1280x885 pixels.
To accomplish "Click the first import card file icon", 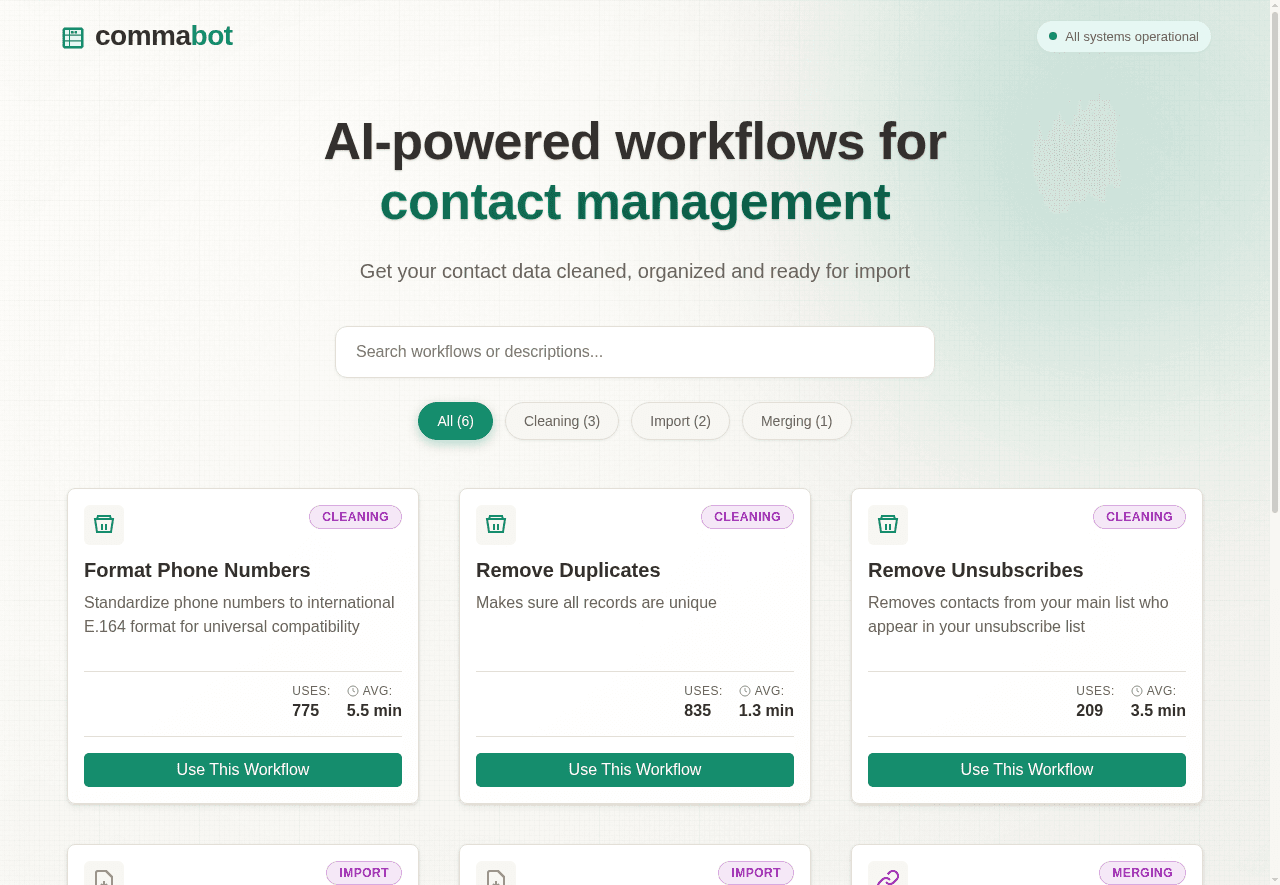I will 104,876.
